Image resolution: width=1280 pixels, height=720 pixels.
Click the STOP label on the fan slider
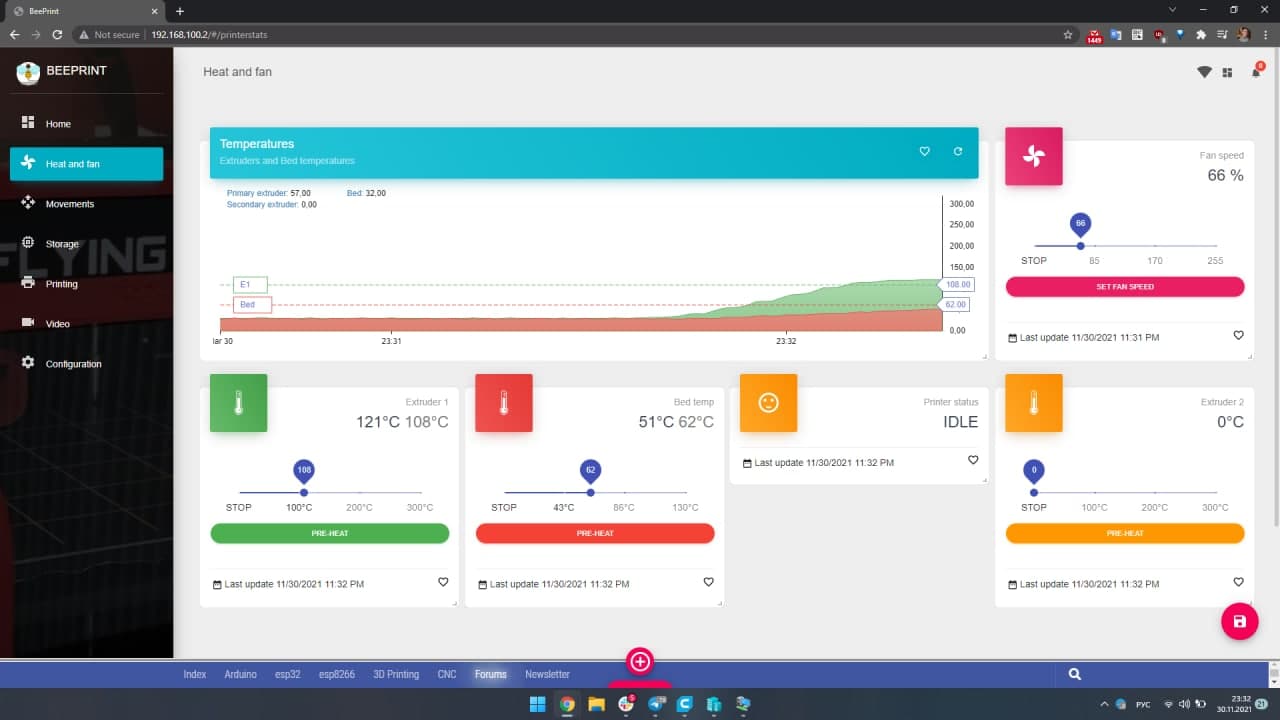pos(1034,261)
